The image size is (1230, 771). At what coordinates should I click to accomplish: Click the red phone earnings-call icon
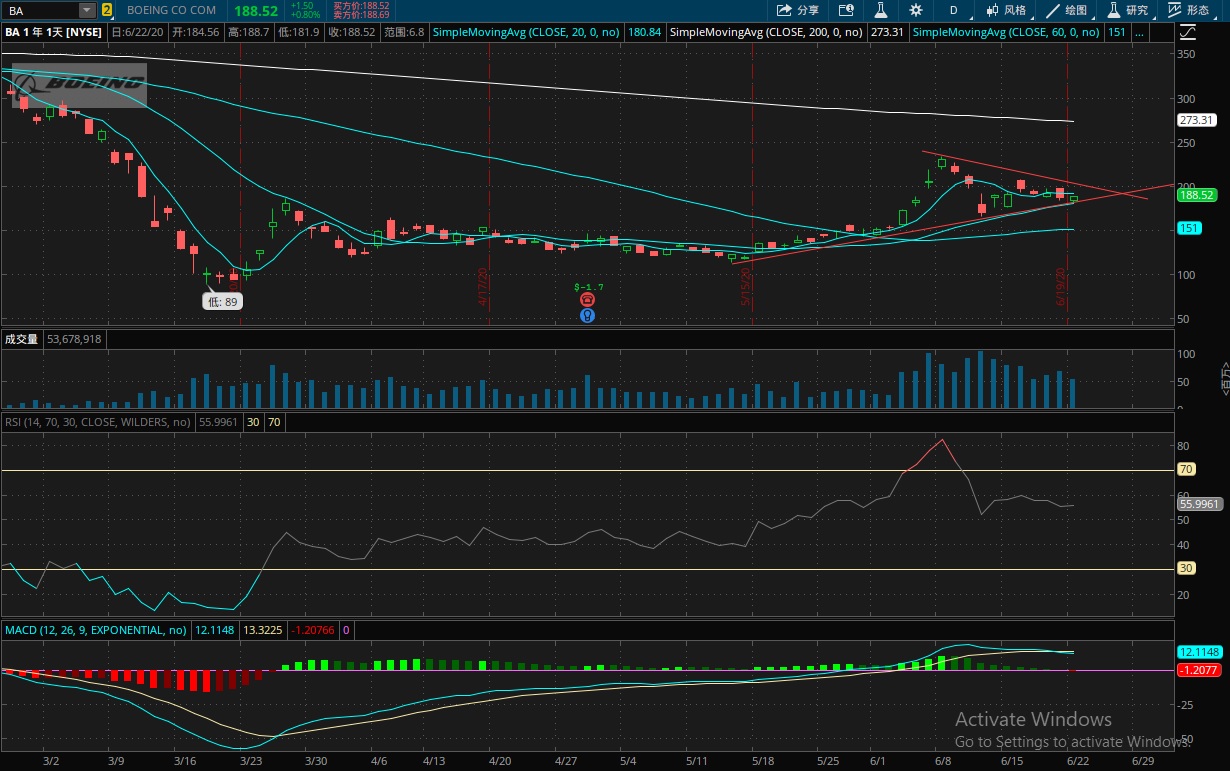click(x=588, y=299)
